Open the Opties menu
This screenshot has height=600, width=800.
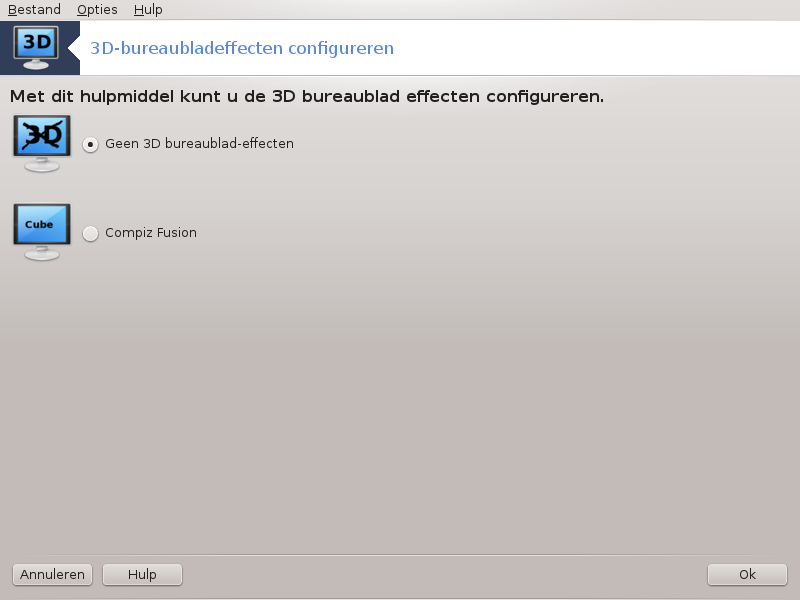[x=97, y=10]
